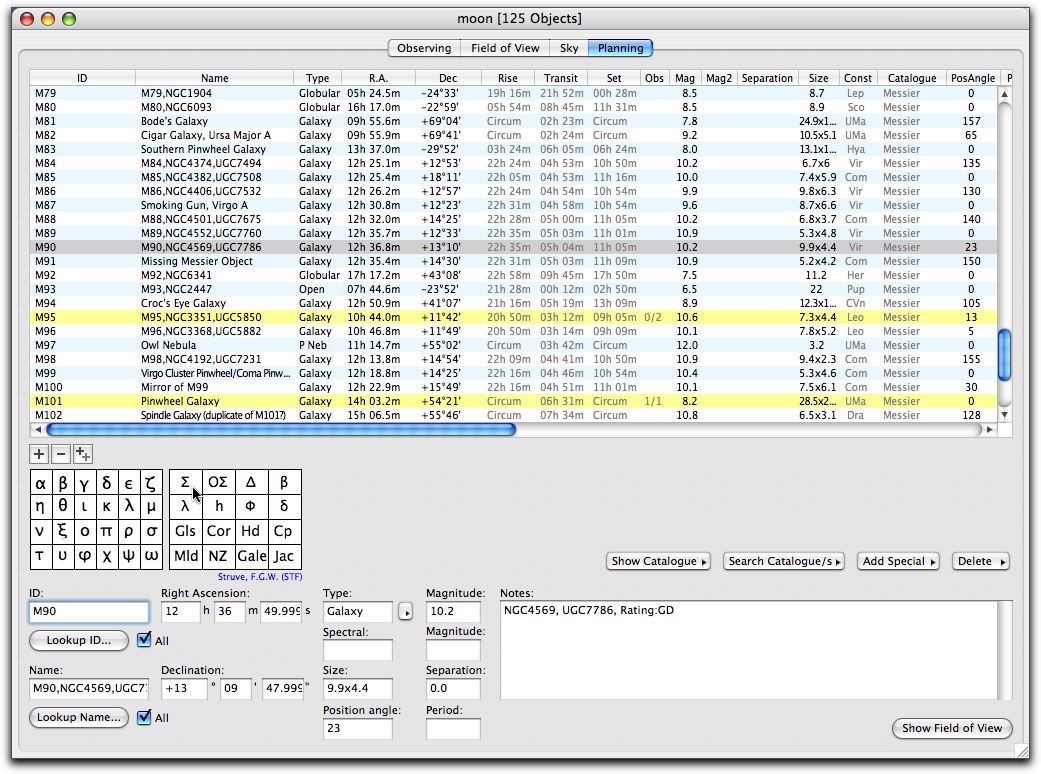Toggle the All checkbox beside Lookup Name
Viewport: 1041px width, 774px height.
click(144, 717)
